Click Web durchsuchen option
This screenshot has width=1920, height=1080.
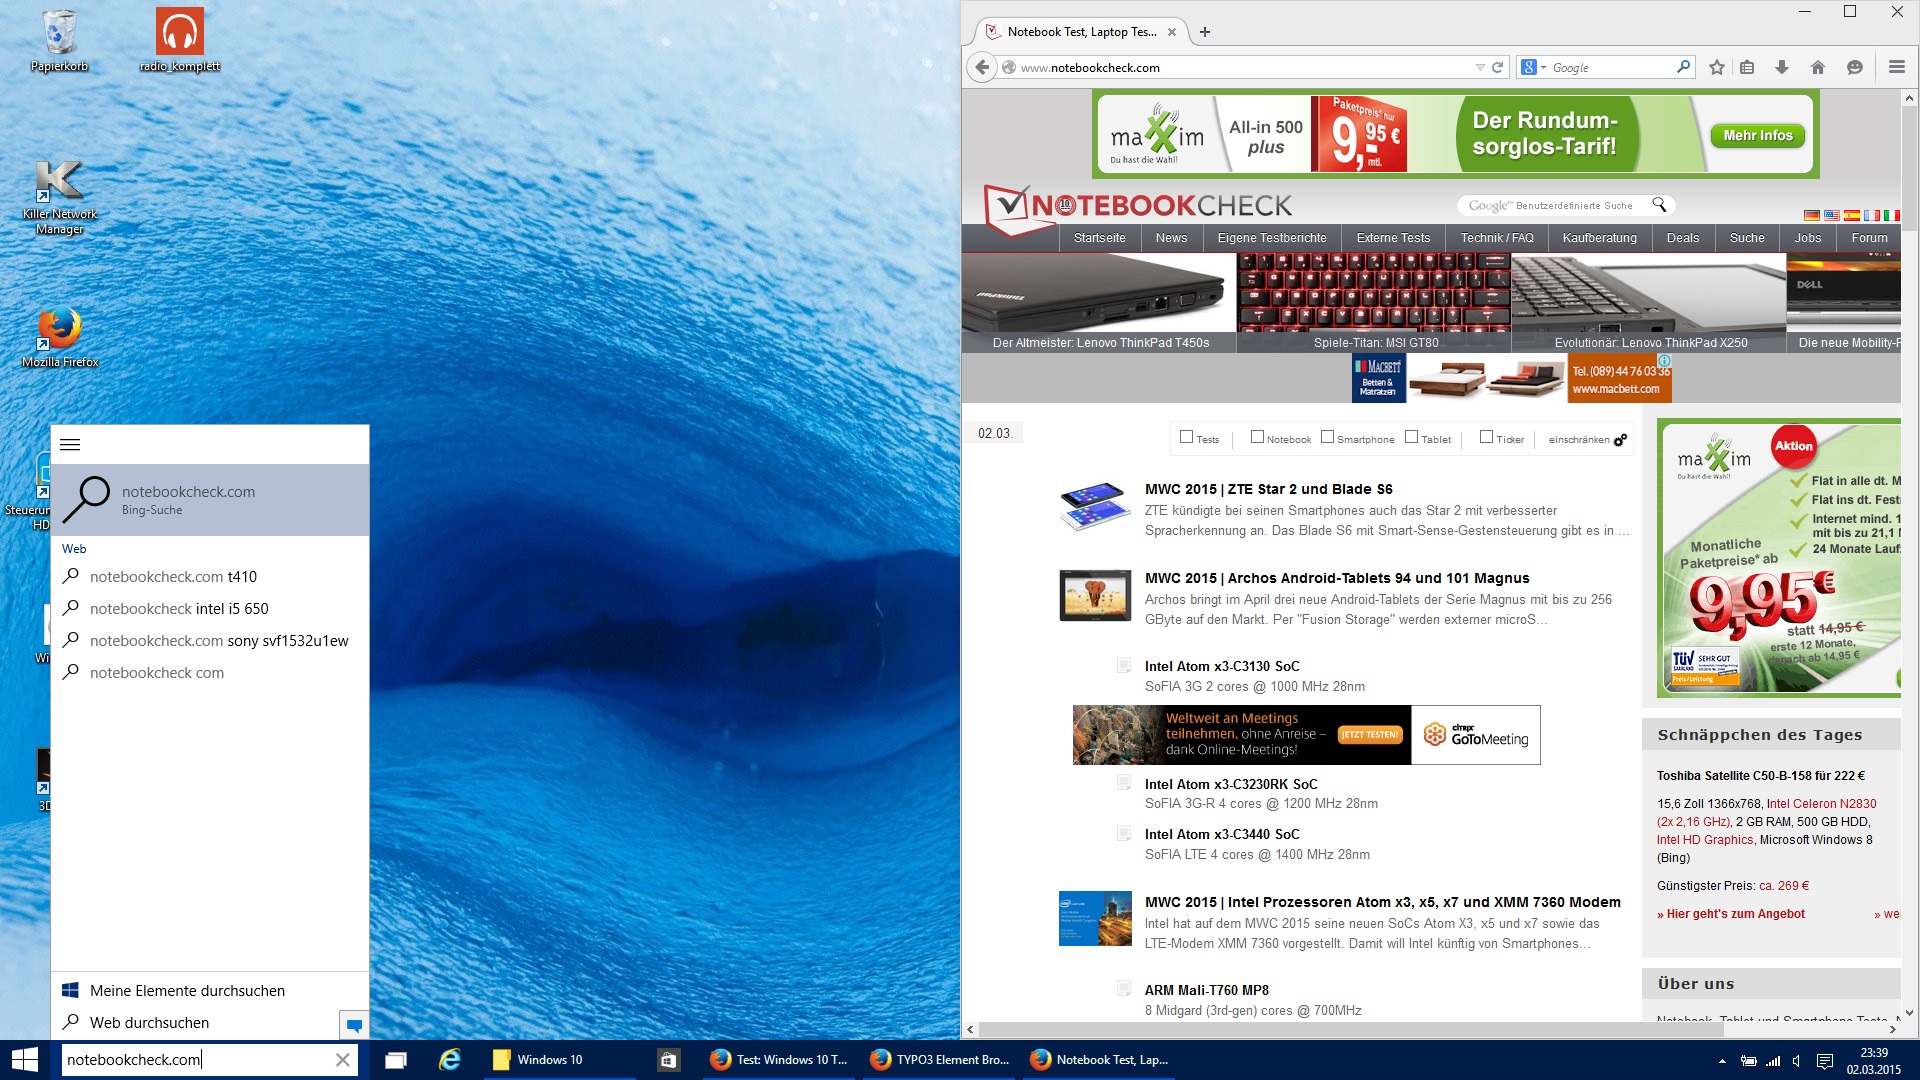[x=195, y=1023]
